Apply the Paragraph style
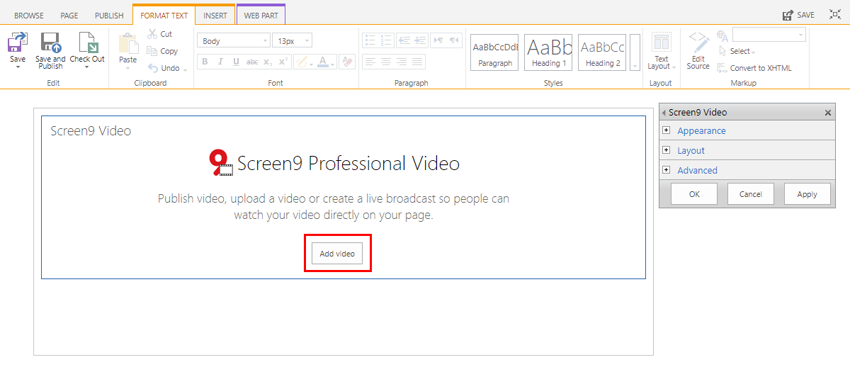 click(495, 52)
